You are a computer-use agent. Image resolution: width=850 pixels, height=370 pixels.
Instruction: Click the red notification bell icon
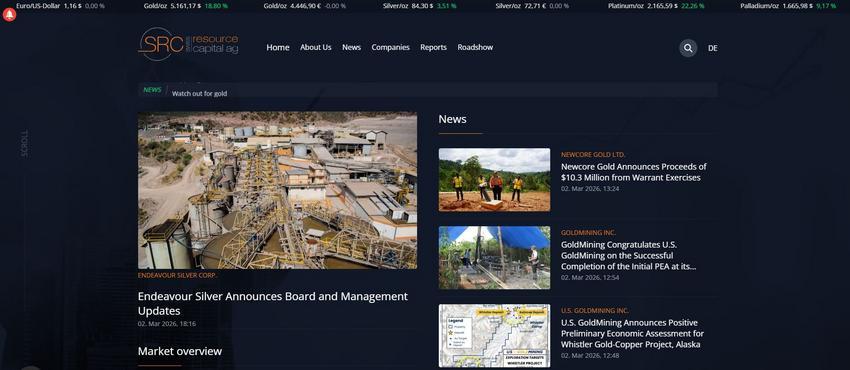click(x=9, y=15)
